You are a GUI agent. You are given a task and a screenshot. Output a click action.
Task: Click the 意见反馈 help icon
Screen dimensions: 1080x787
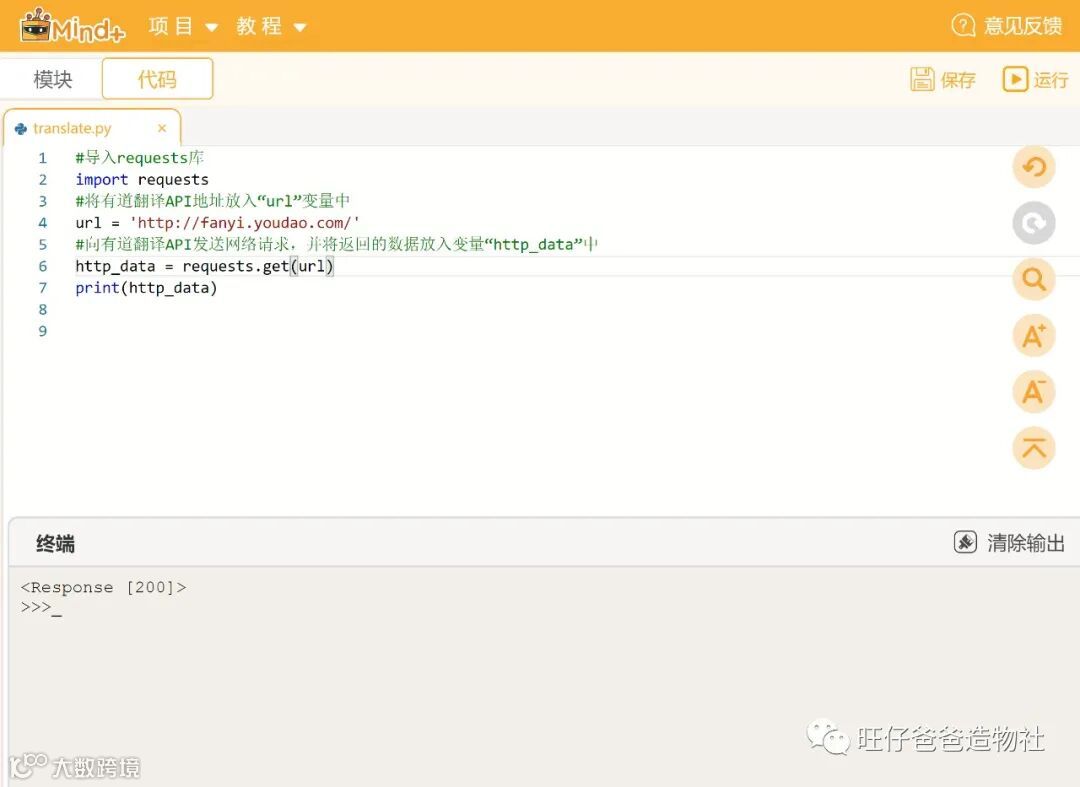pos(963,25)
